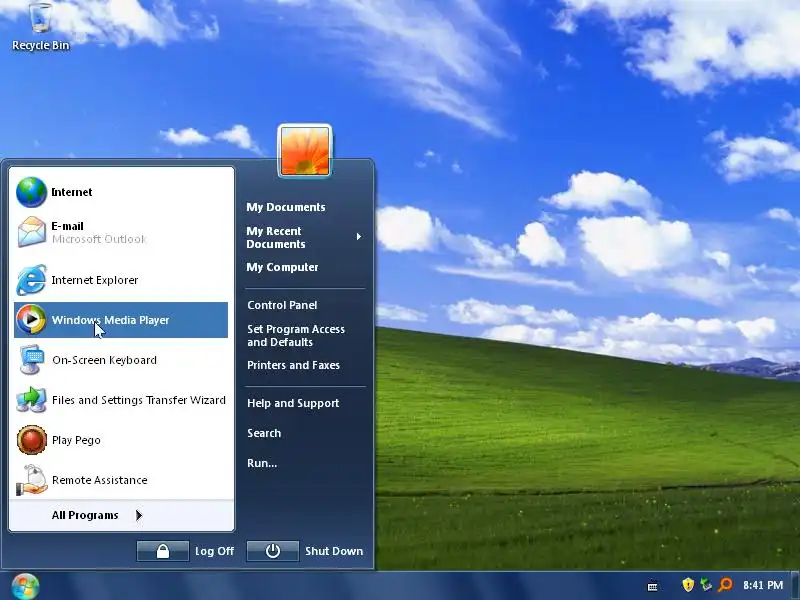Click the orange magnifier tray icon
Viewport: 800px width, 600px height.
click(725, 585)
